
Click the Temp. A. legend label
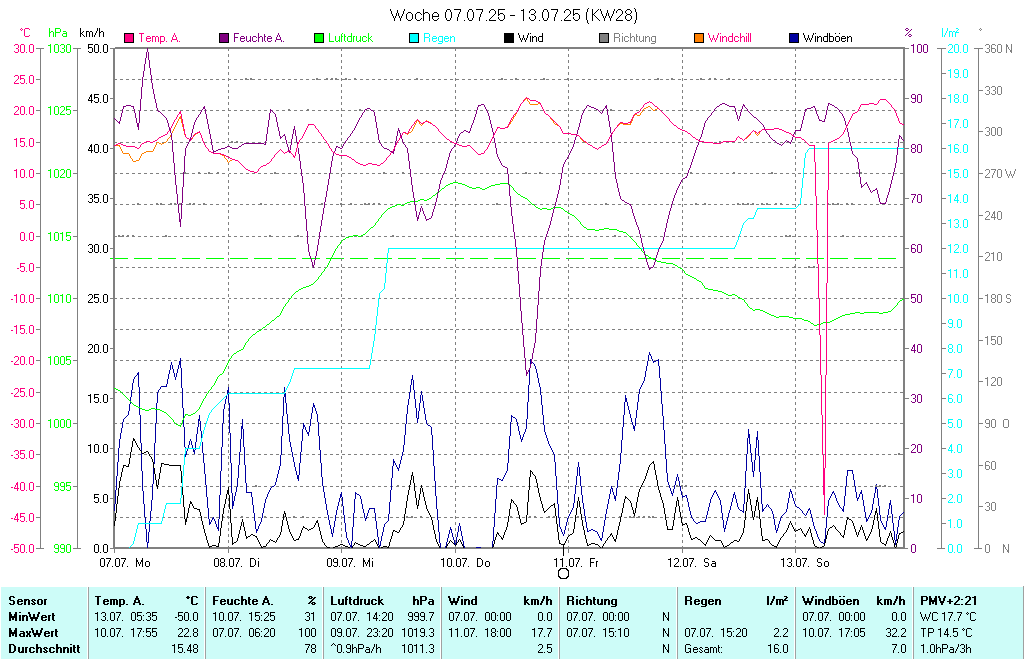click(159, 38)
